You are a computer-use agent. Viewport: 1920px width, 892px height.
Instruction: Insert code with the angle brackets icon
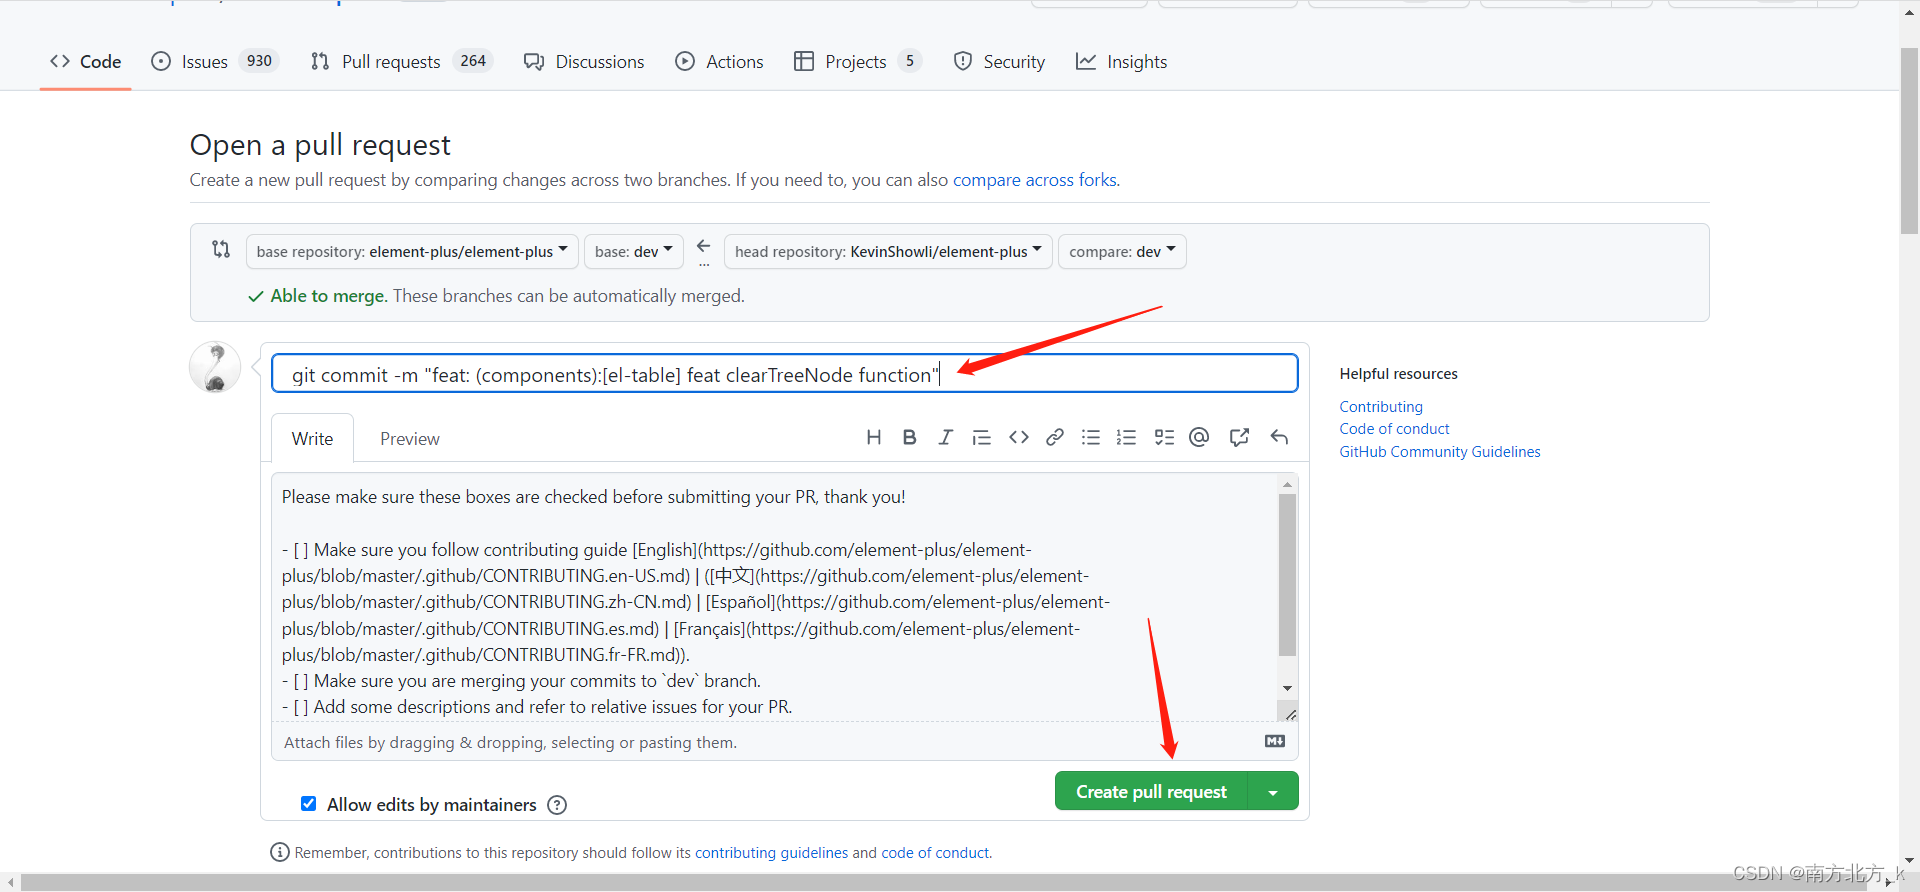[1019, 437]
